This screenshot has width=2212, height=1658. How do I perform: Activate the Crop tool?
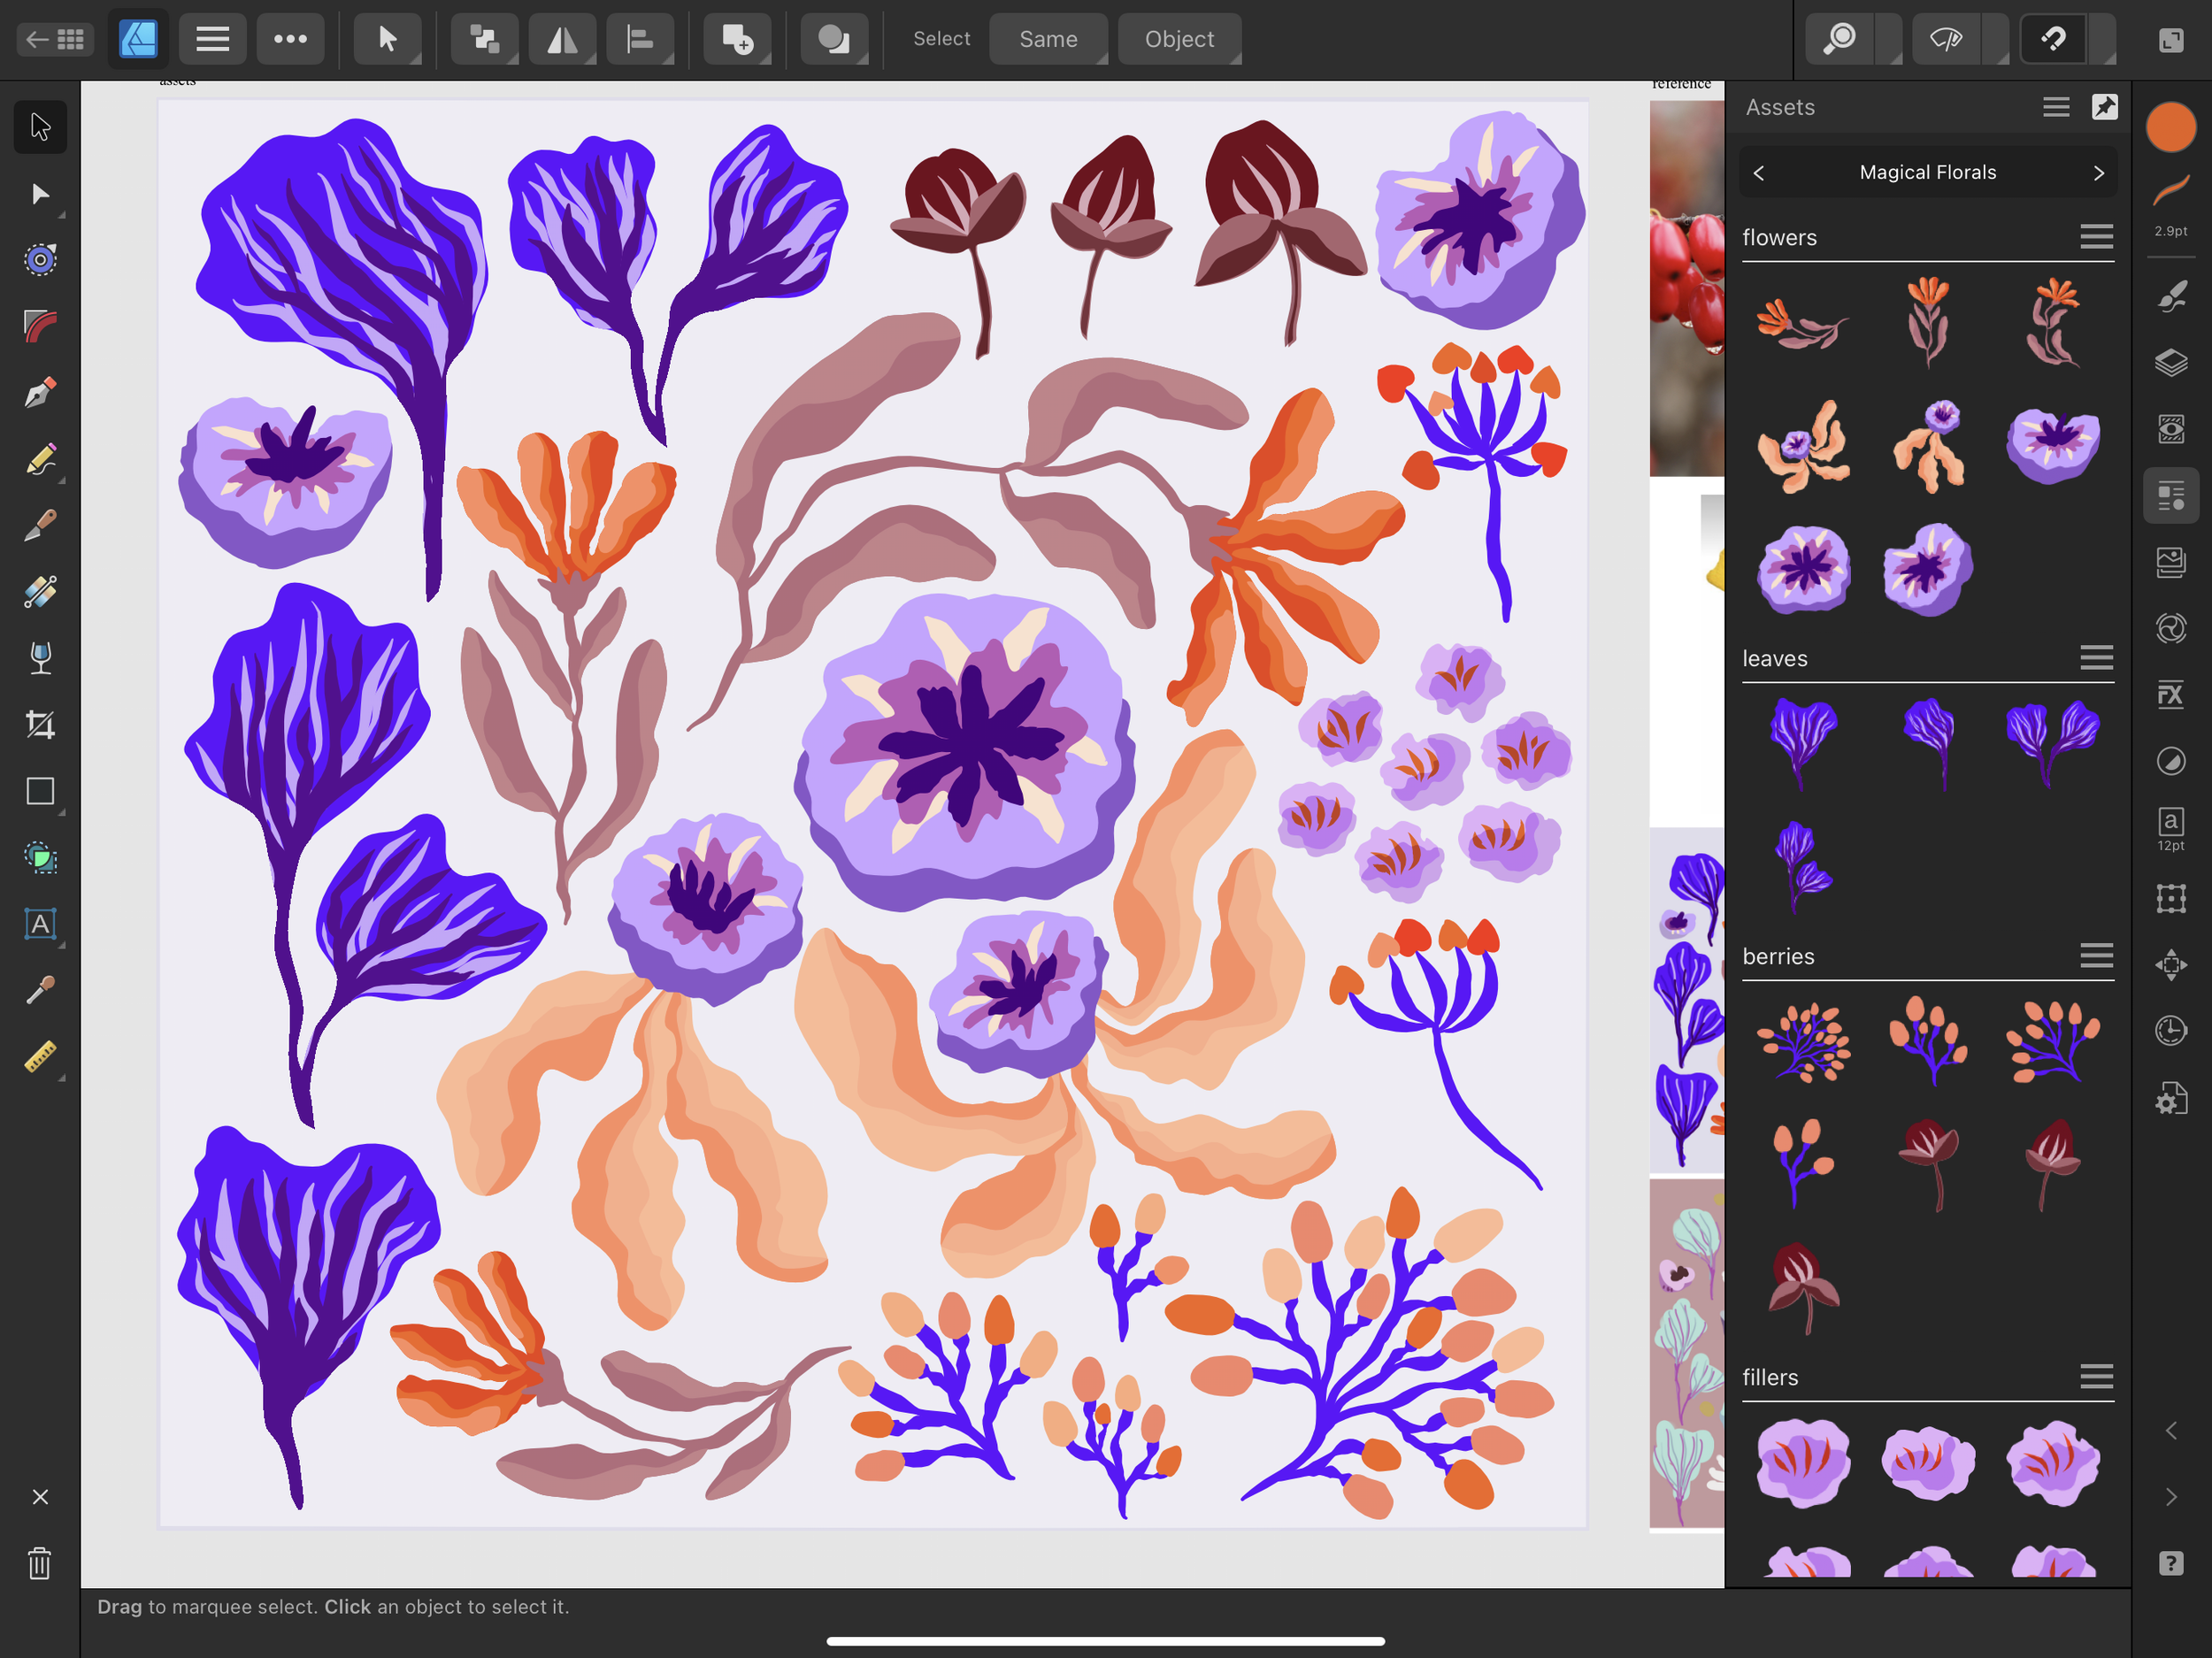pos(40,724)
